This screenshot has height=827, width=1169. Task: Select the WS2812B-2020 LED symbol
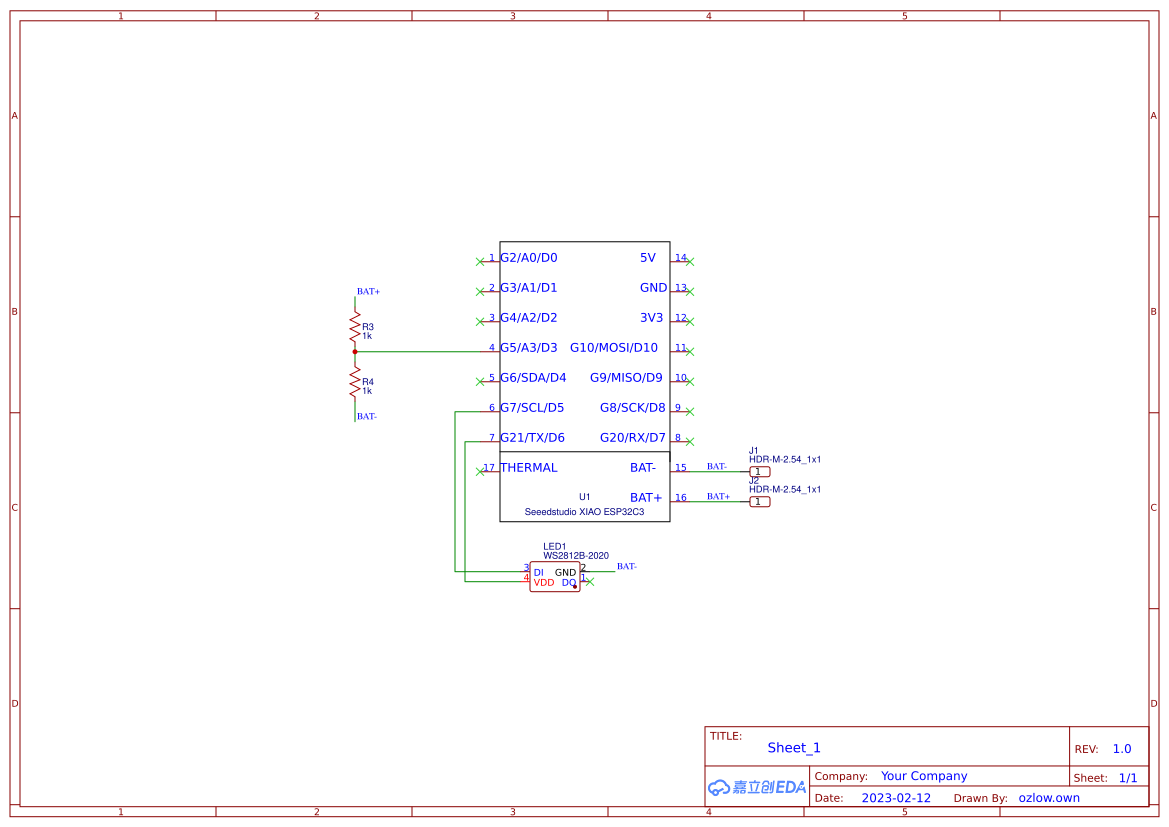(x=555, y=577)
